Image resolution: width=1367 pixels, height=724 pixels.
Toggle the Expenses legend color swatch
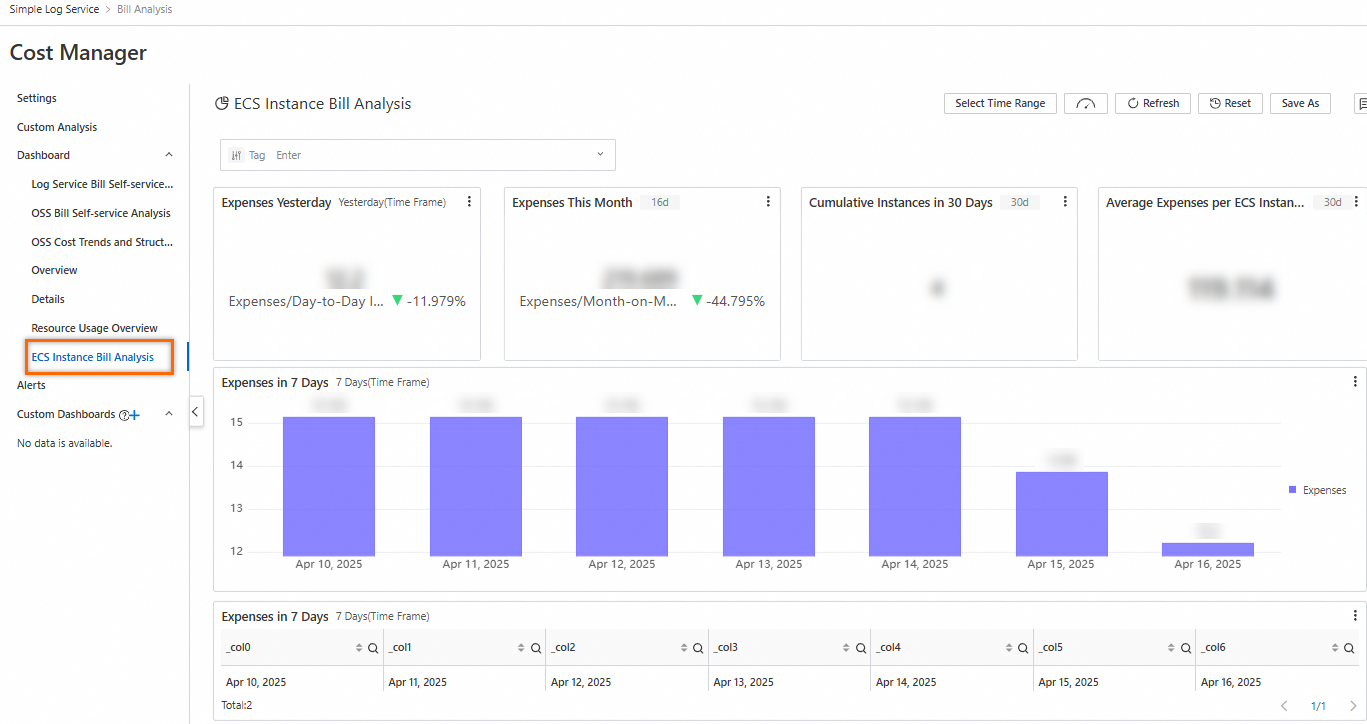coord(1293,490)
